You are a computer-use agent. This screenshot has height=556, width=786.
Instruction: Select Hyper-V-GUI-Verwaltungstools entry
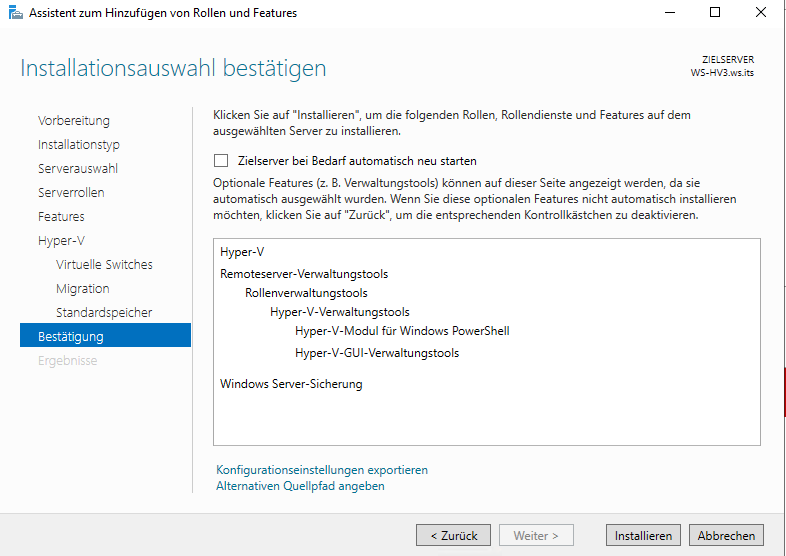click(x=377, y=353)
